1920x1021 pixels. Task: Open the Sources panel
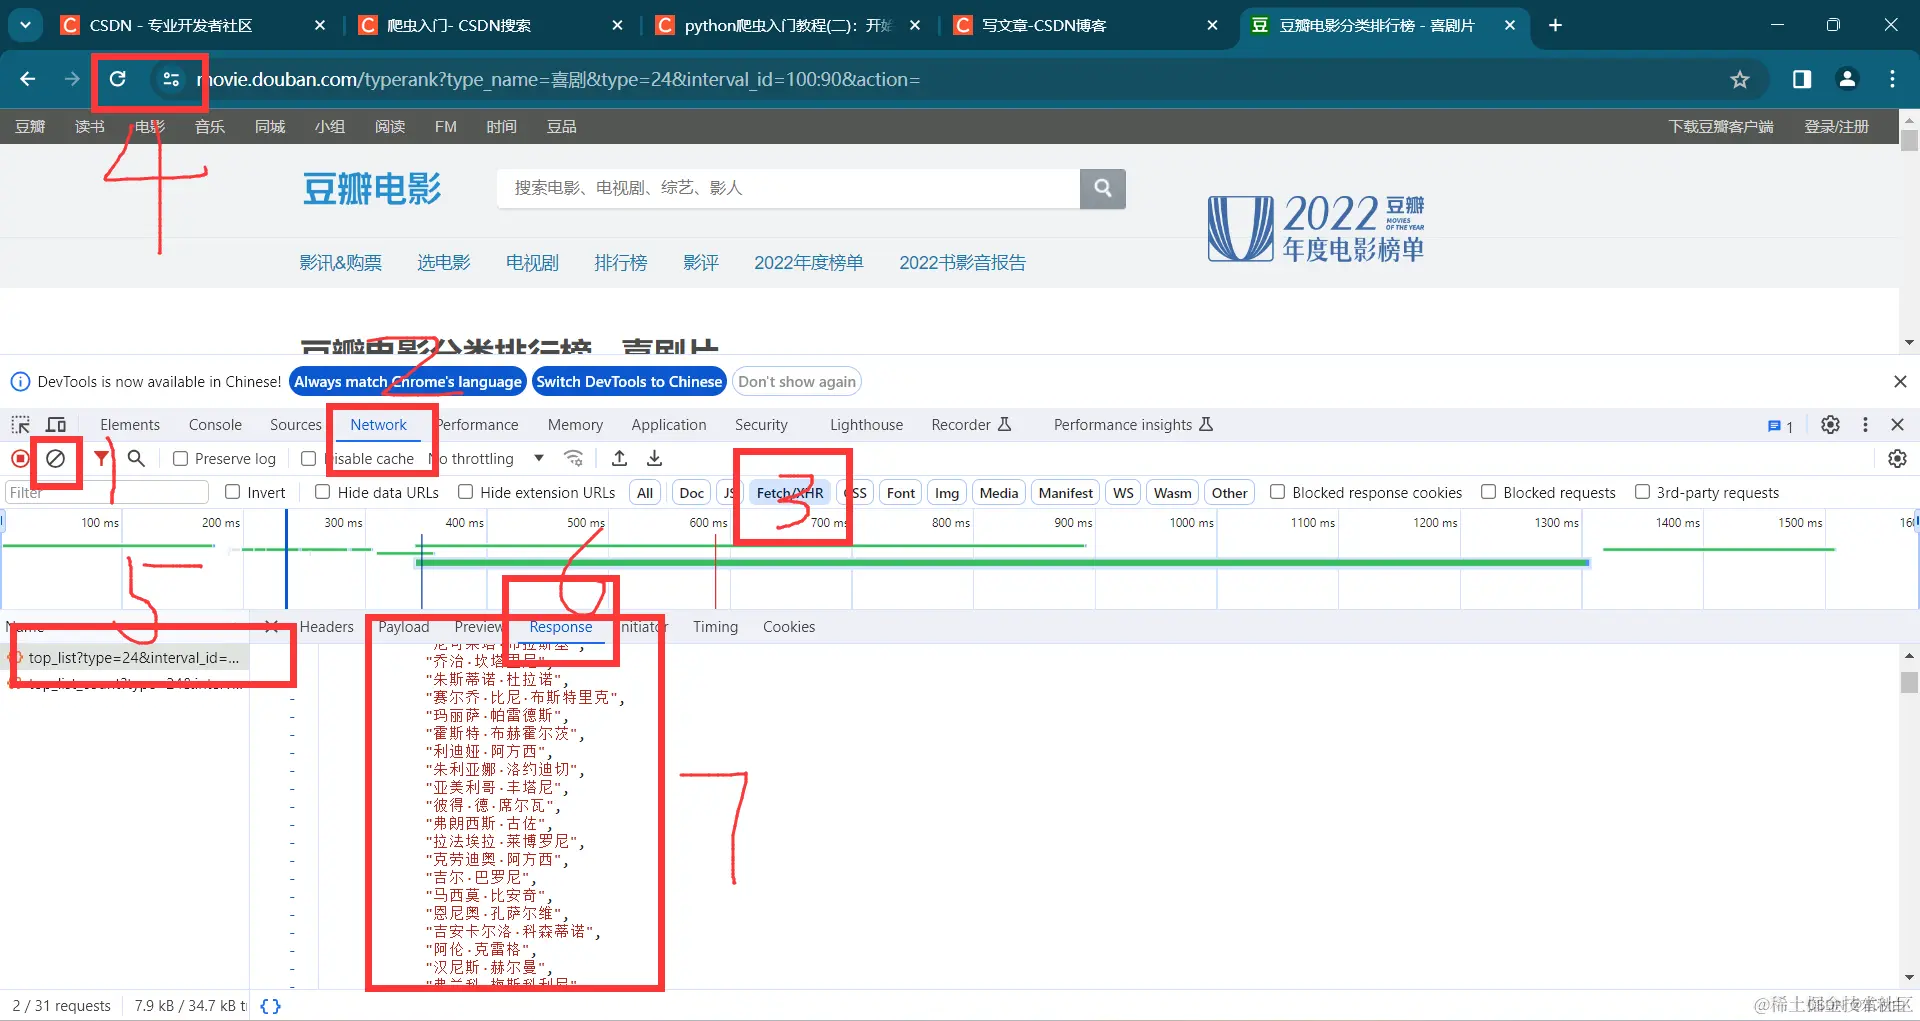pyautogui.click(x=296, y=425)
